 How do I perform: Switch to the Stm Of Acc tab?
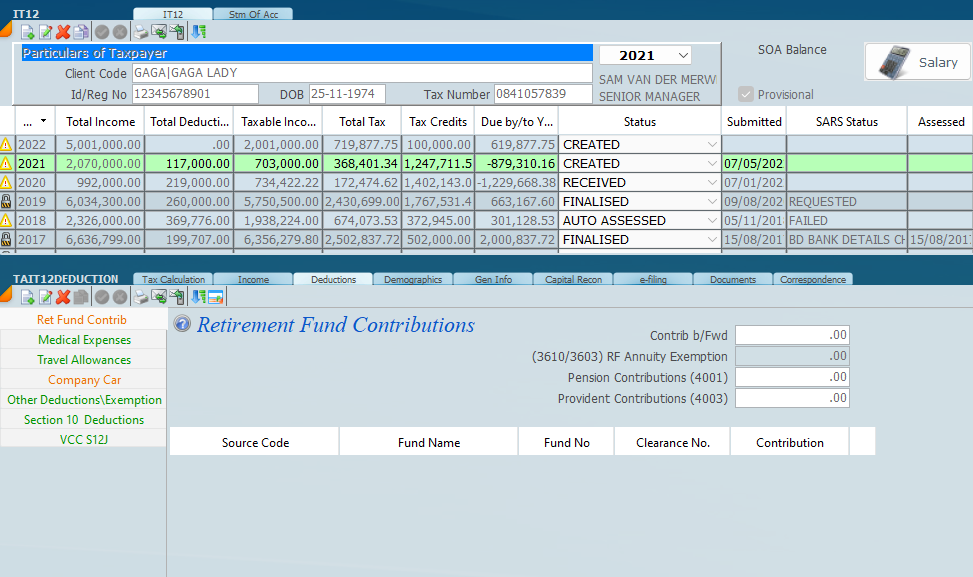(253, 14)
